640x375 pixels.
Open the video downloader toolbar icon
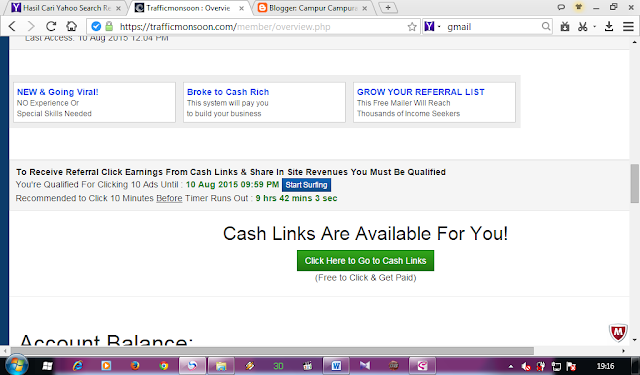(565, 27)
